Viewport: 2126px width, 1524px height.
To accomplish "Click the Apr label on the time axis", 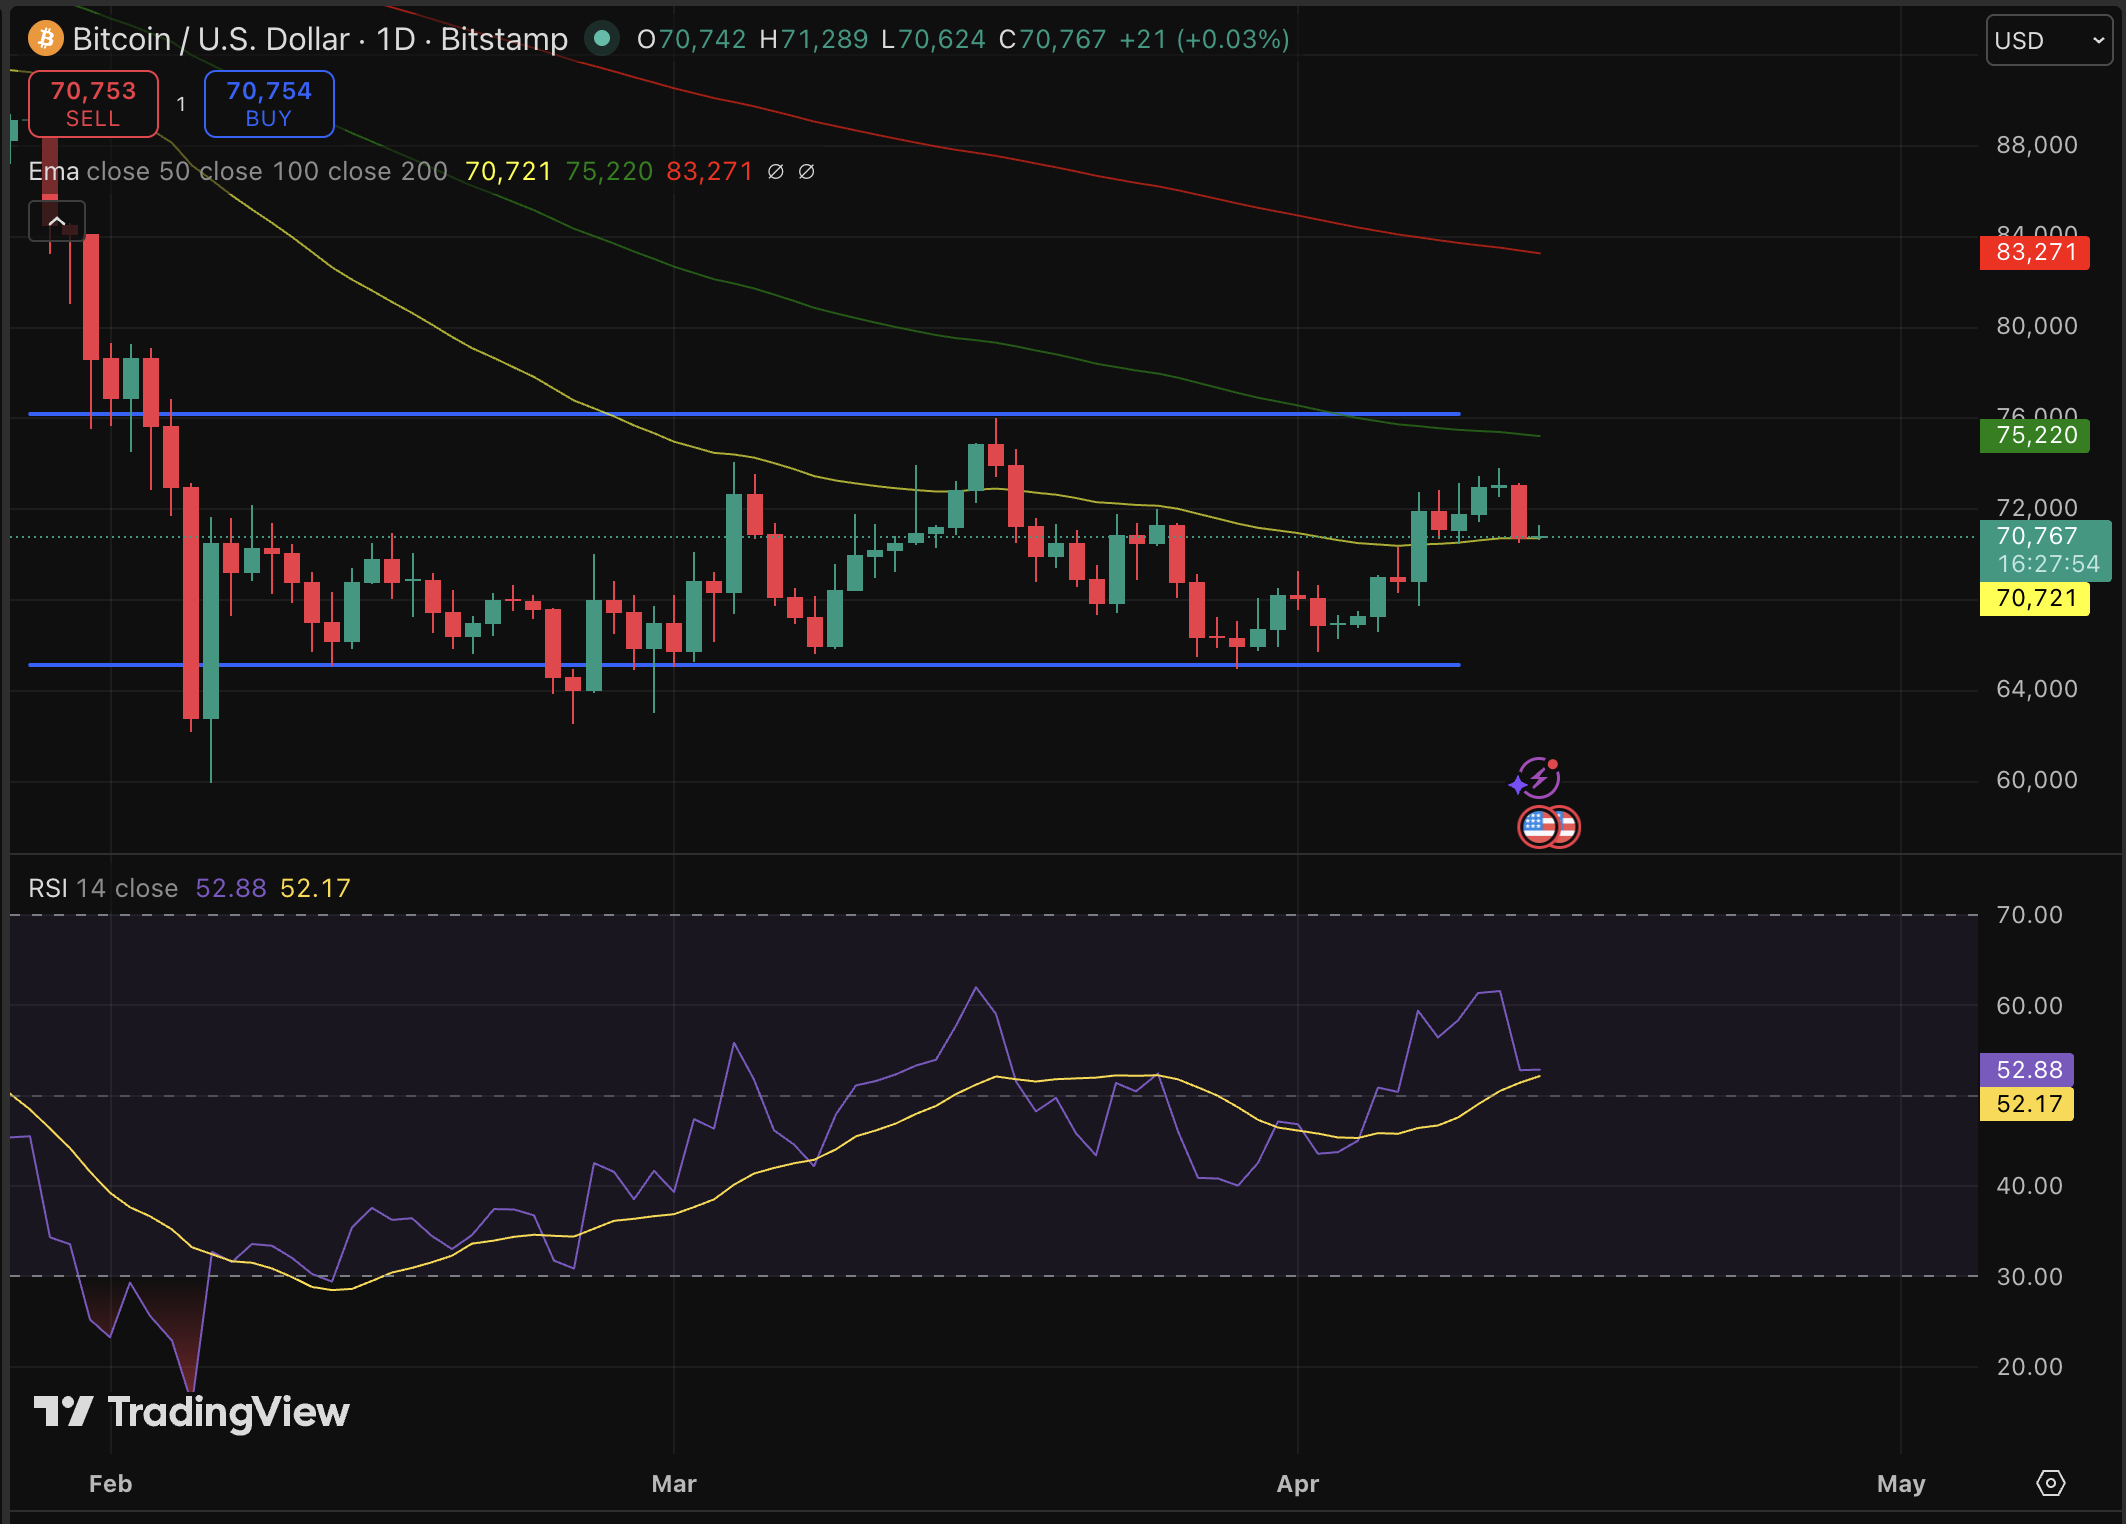I will click(x=1298, y=1484).
